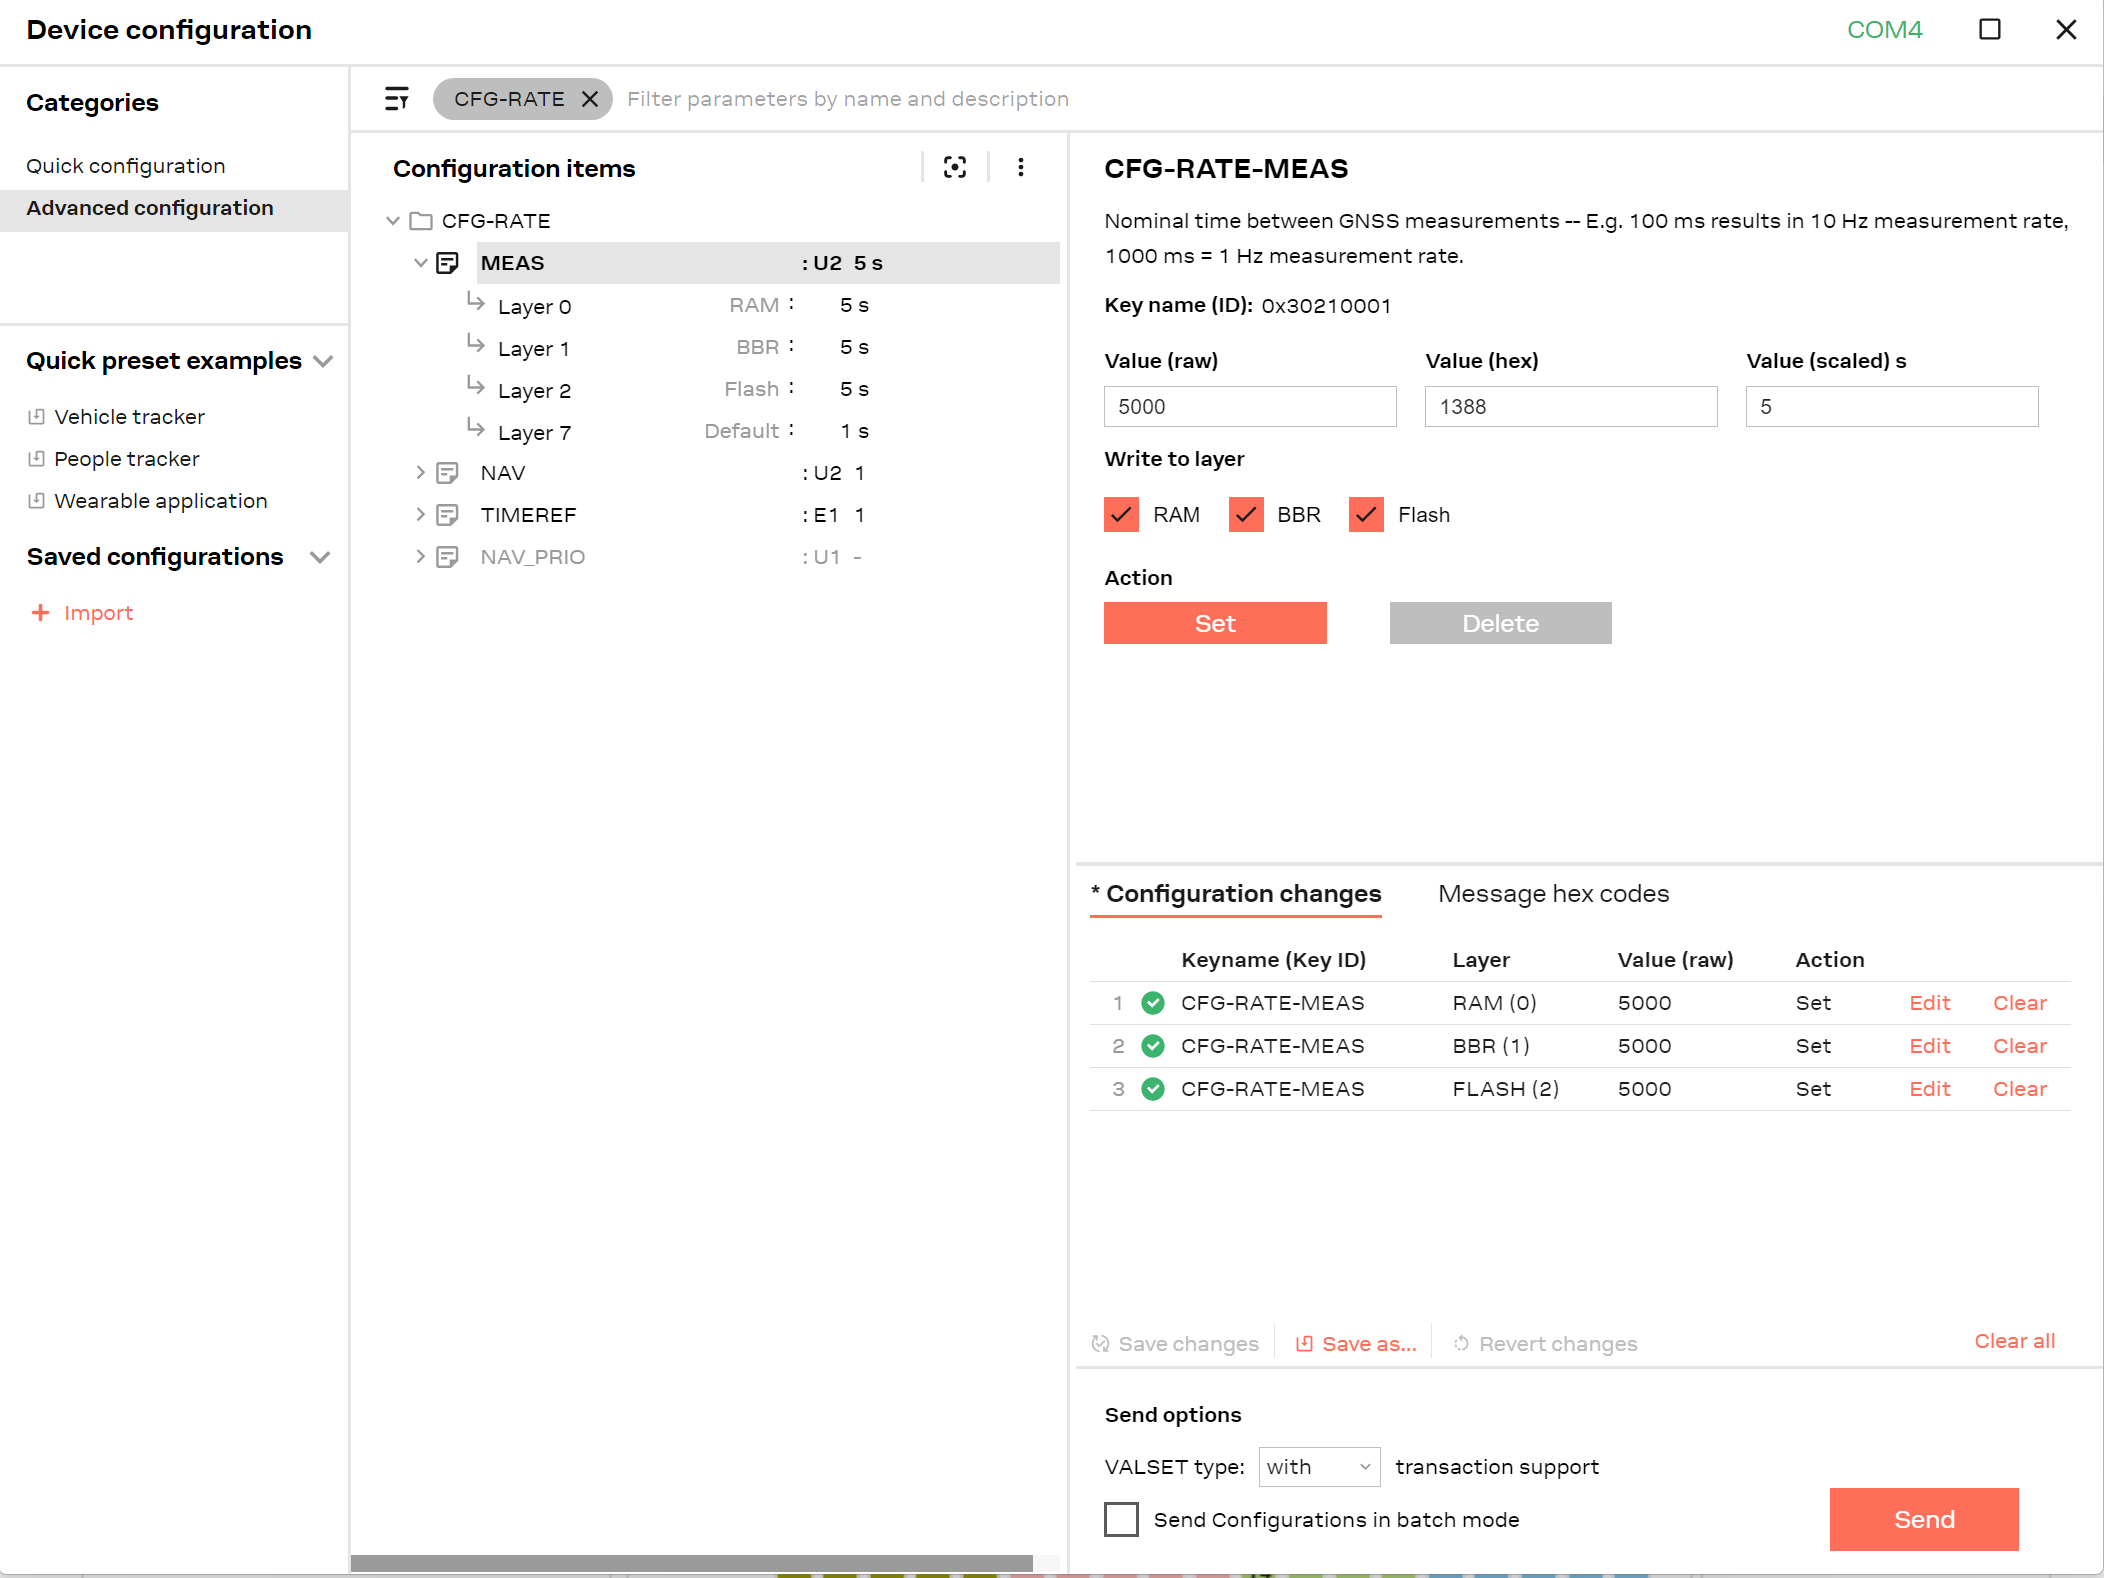Screen dimensions: 2104x1578
Task: Uncheck the RAM write layer checkbox
Action: pos(1121,514)
